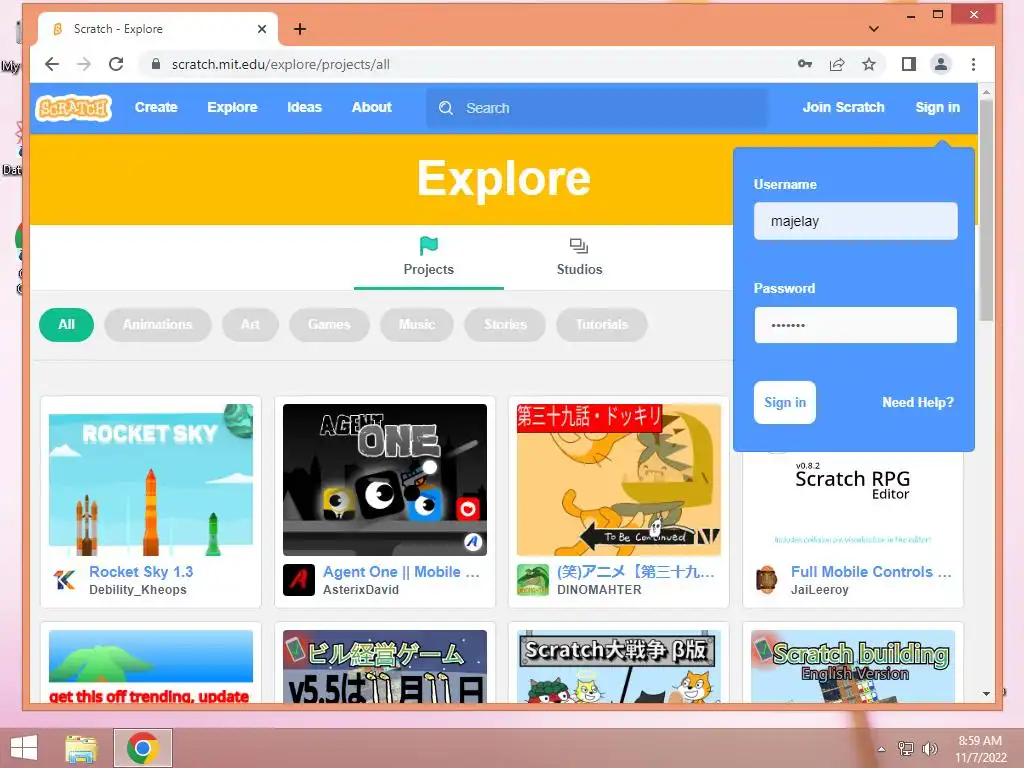Click the Debility_Kheops author name
This screenshot has width=1024, height=768.
[x=138, y=590]
